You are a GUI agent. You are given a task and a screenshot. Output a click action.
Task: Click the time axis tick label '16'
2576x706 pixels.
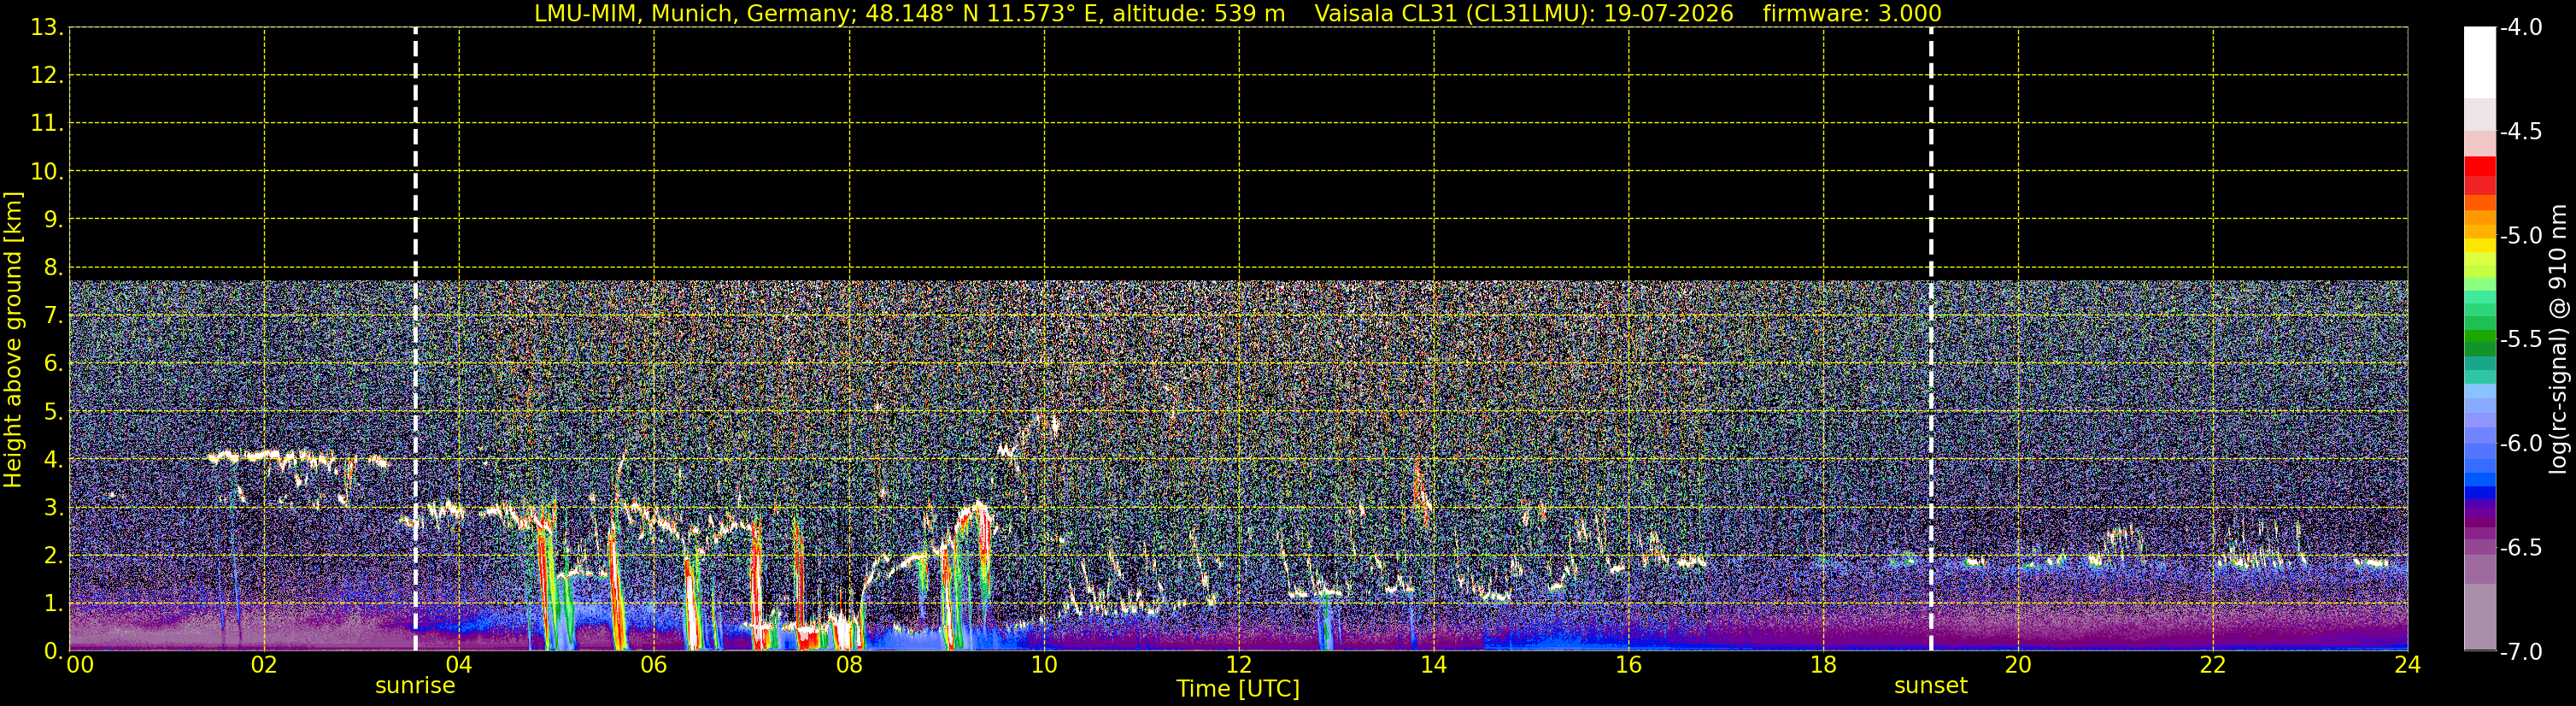(1629, 665)
